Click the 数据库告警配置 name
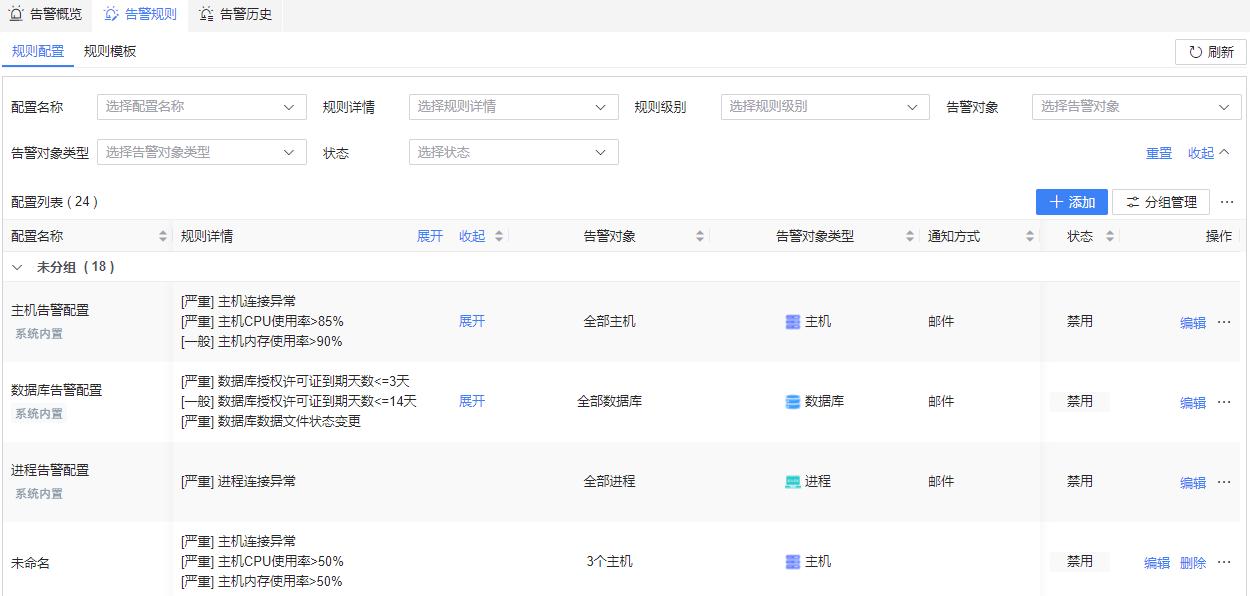 click(x=57, y=391)
